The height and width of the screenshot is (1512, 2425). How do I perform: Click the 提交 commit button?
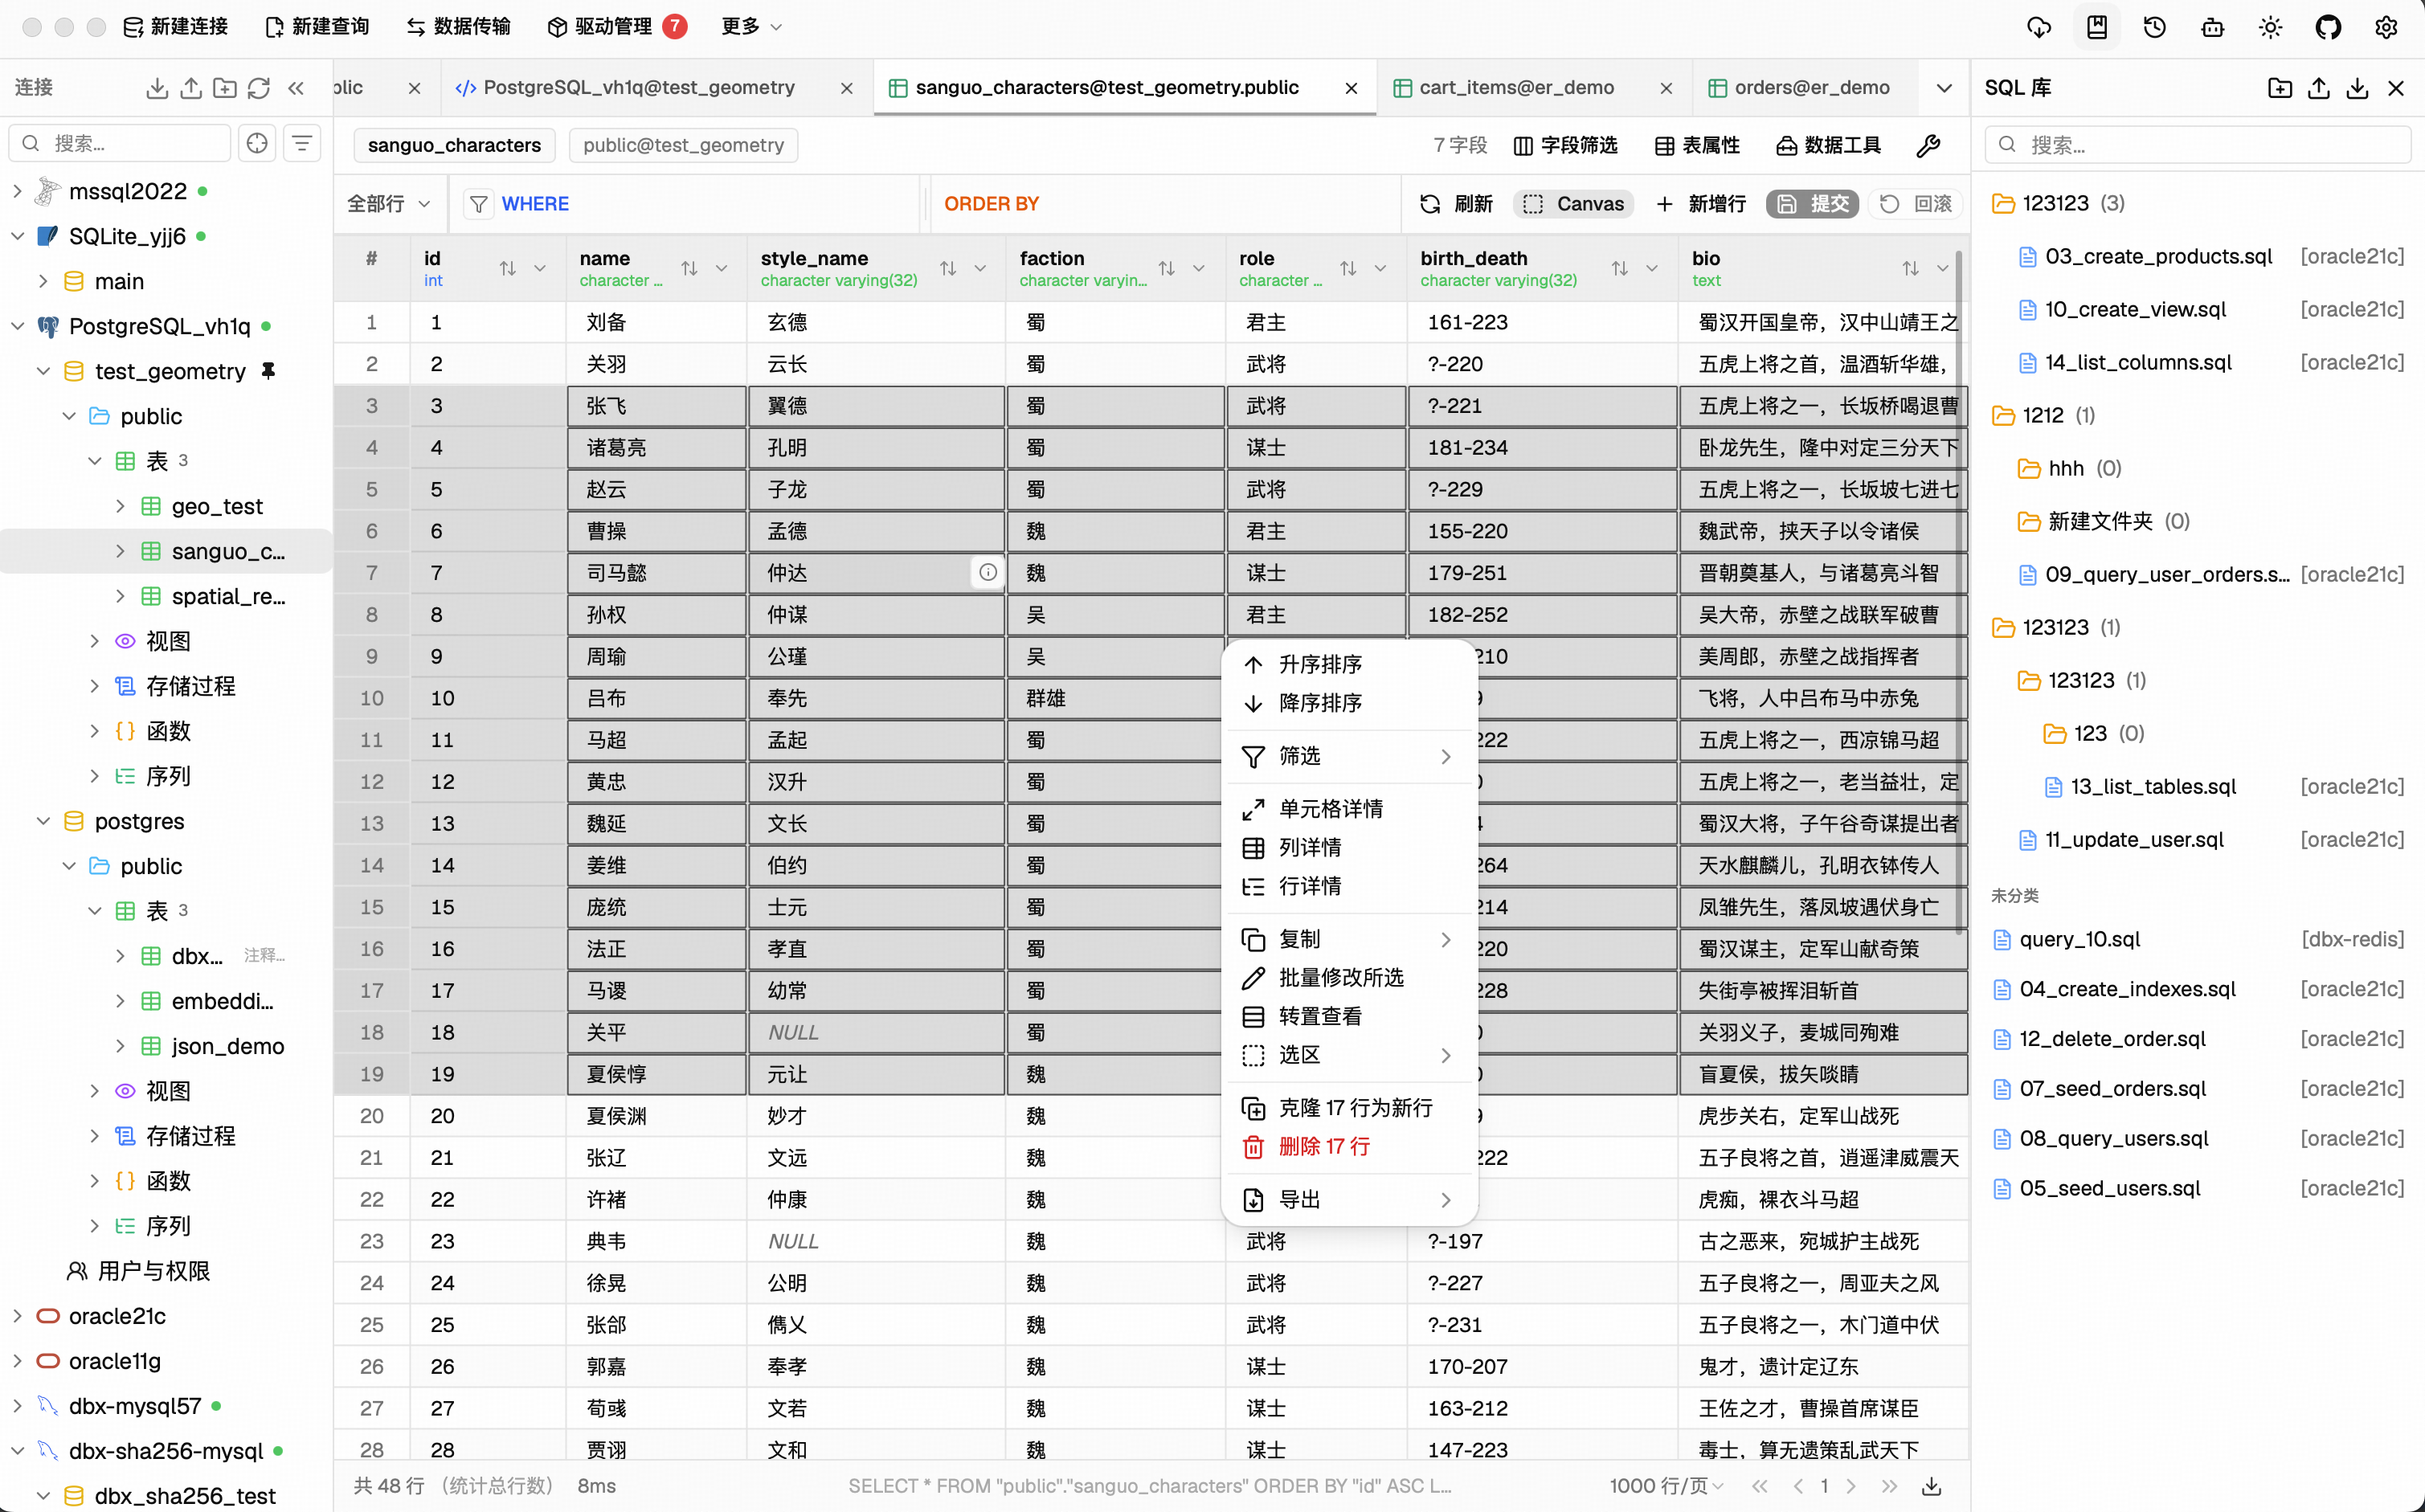pos(1811,204)
